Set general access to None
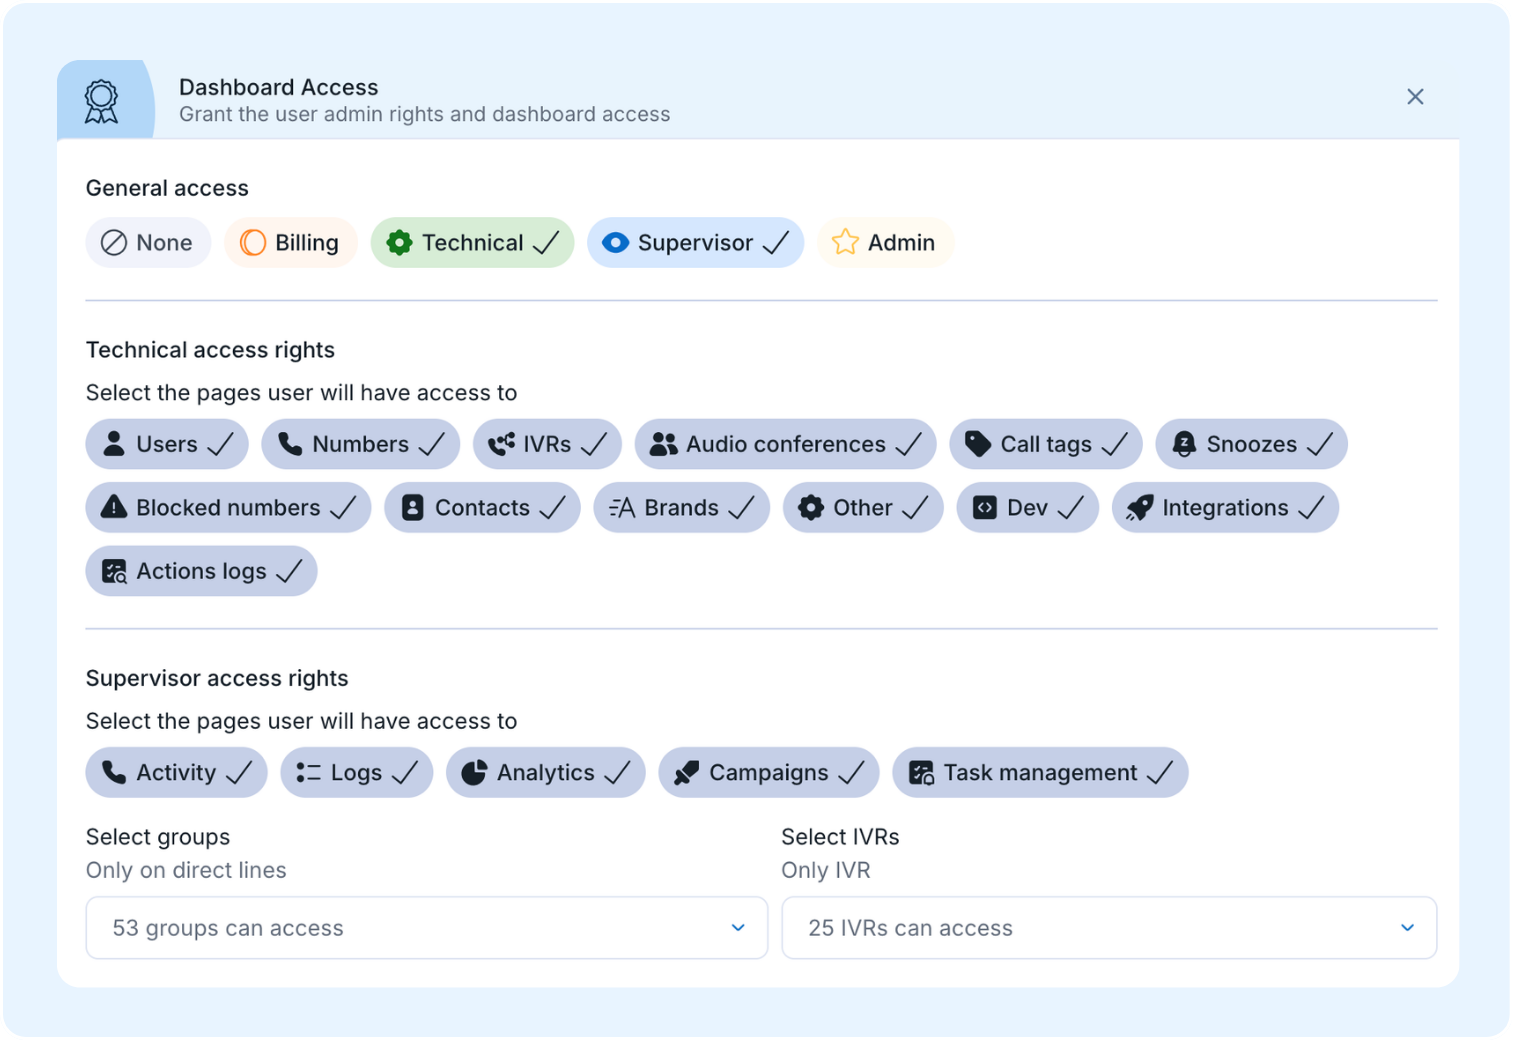 [148, 243]
